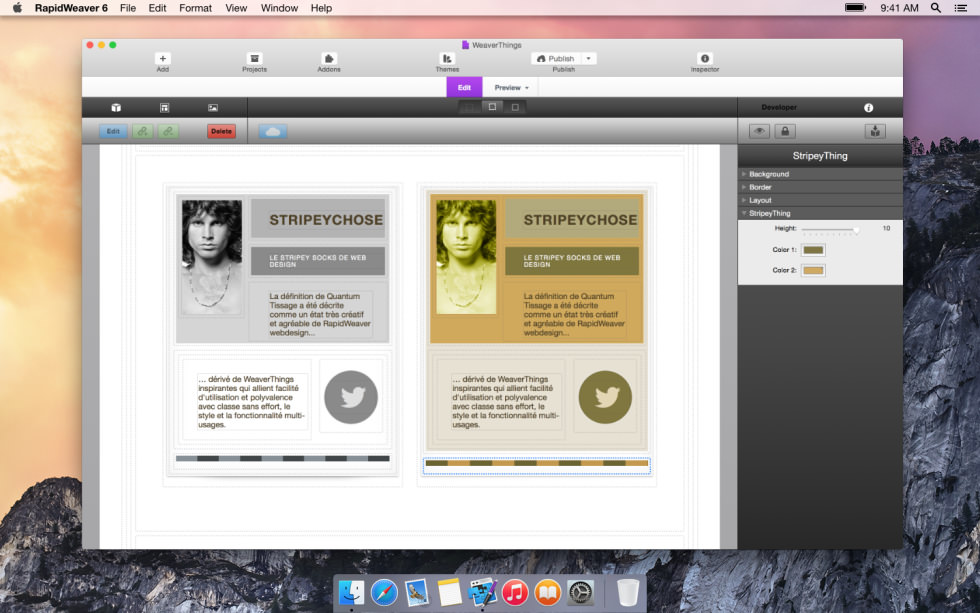980x613 pixels.
Task: Click the blue cloud button
Action: point(272,131)
